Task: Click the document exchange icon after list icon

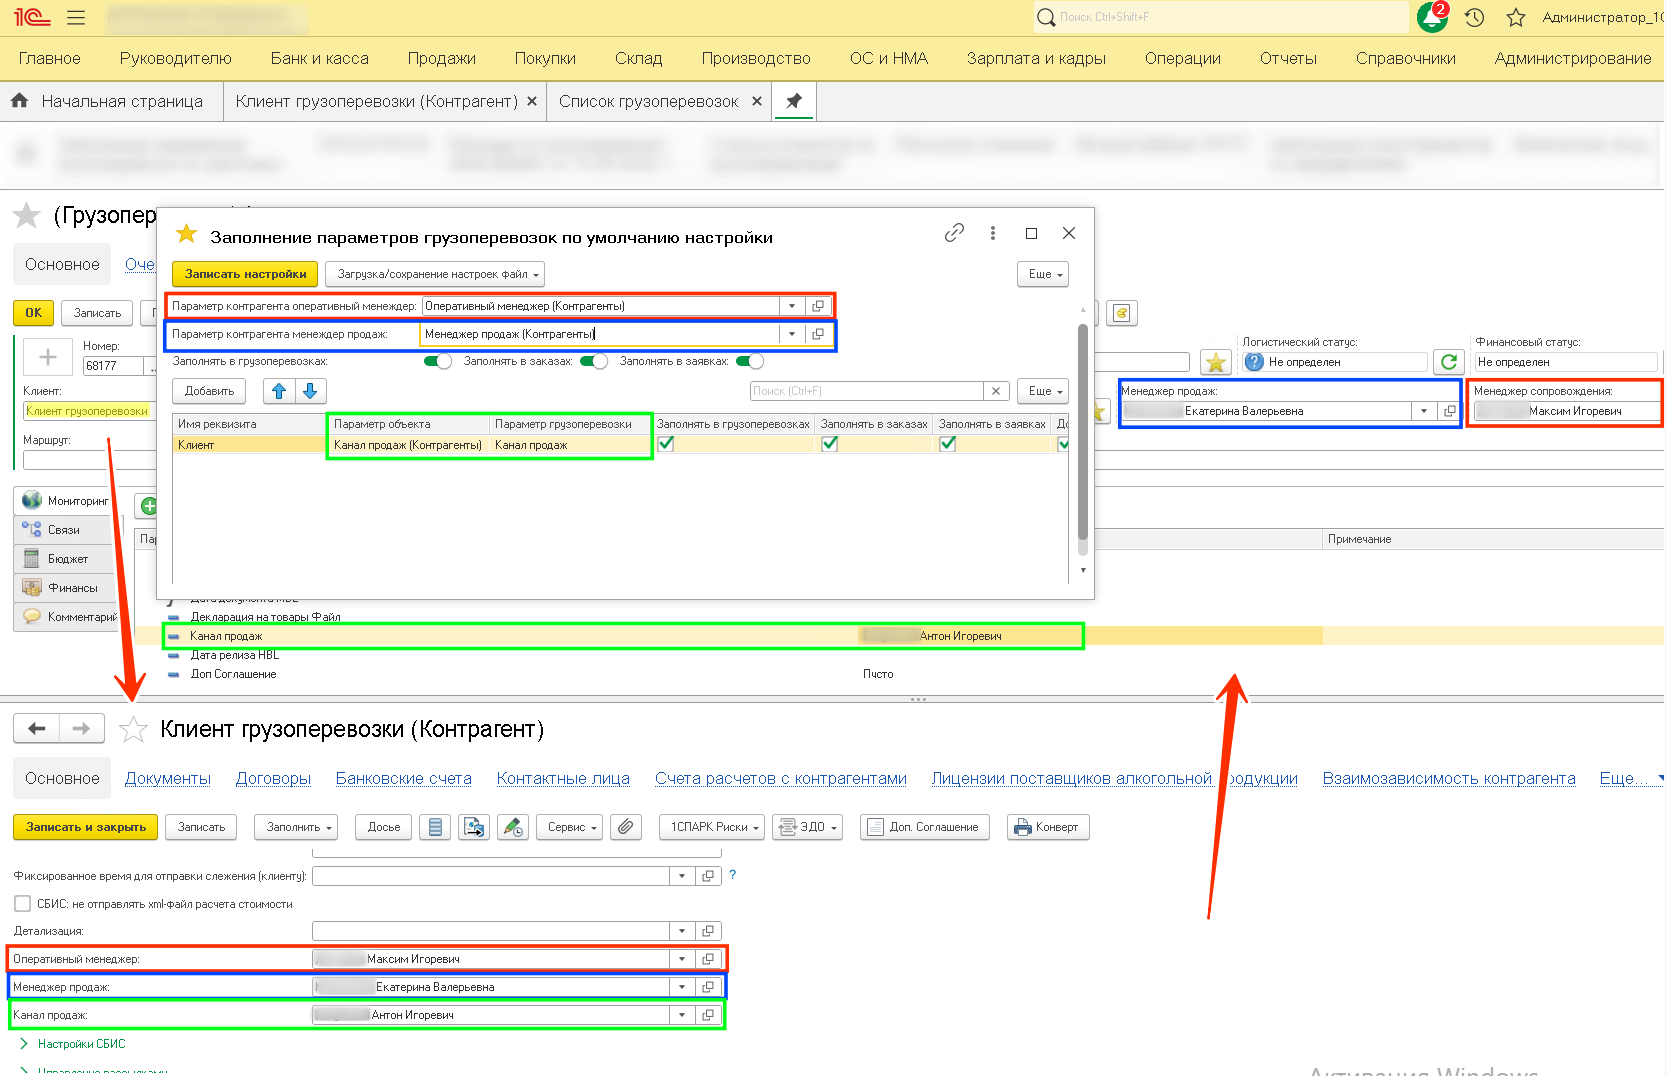Action: pos(474,827)
